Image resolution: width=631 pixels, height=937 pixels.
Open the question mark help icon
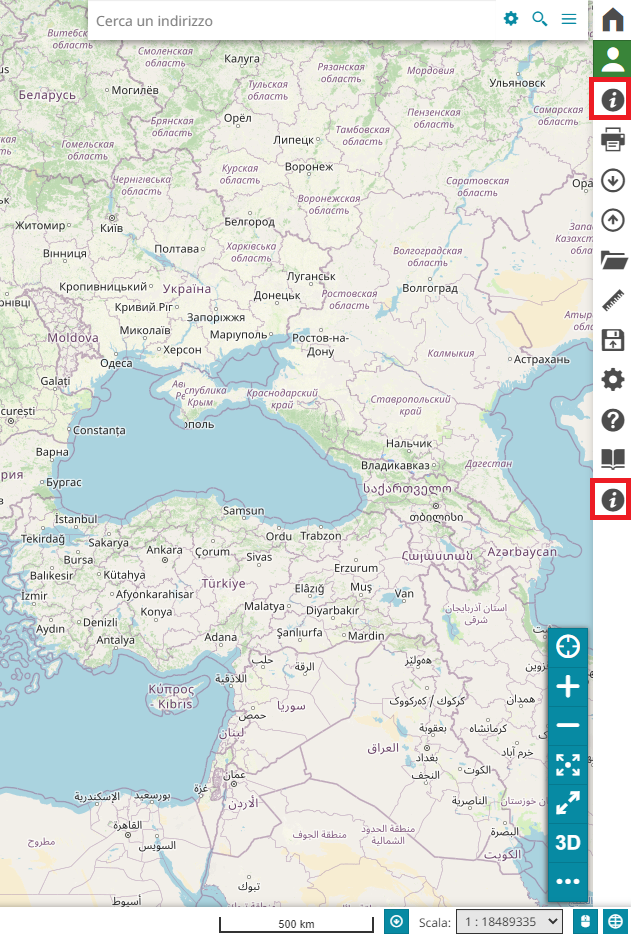(x=612, y=420)
